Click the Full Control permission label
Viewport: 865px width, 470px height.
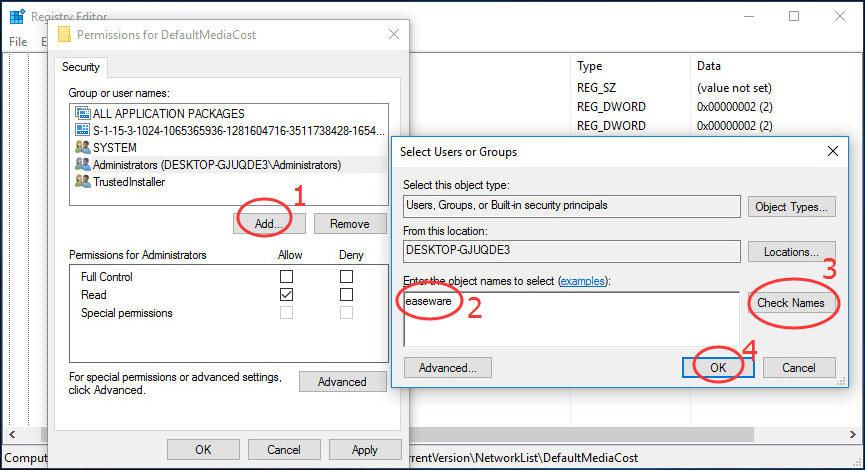(107, 277)
